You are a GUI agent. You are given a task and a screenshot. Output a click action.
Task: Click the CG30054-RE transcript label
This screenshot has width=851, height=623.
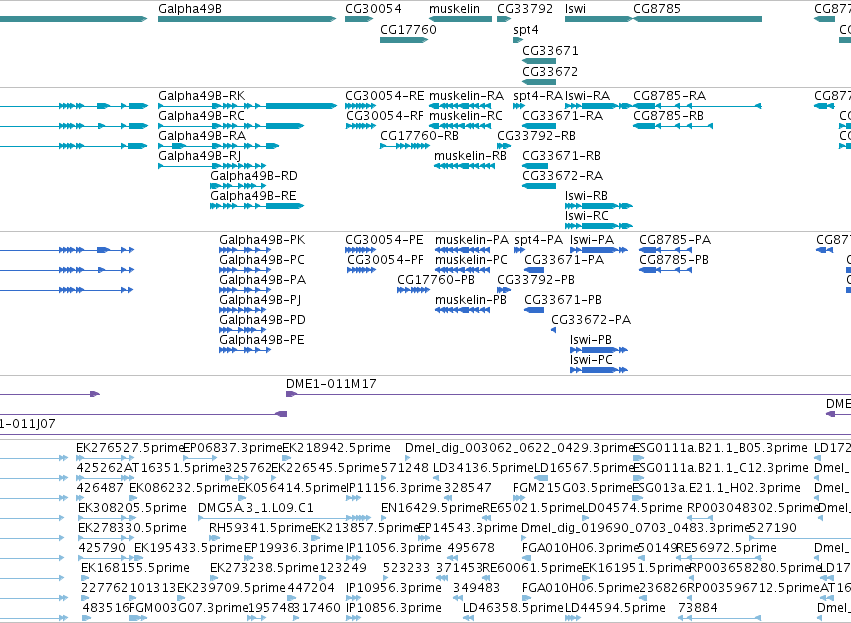click(x=385, y=96)
